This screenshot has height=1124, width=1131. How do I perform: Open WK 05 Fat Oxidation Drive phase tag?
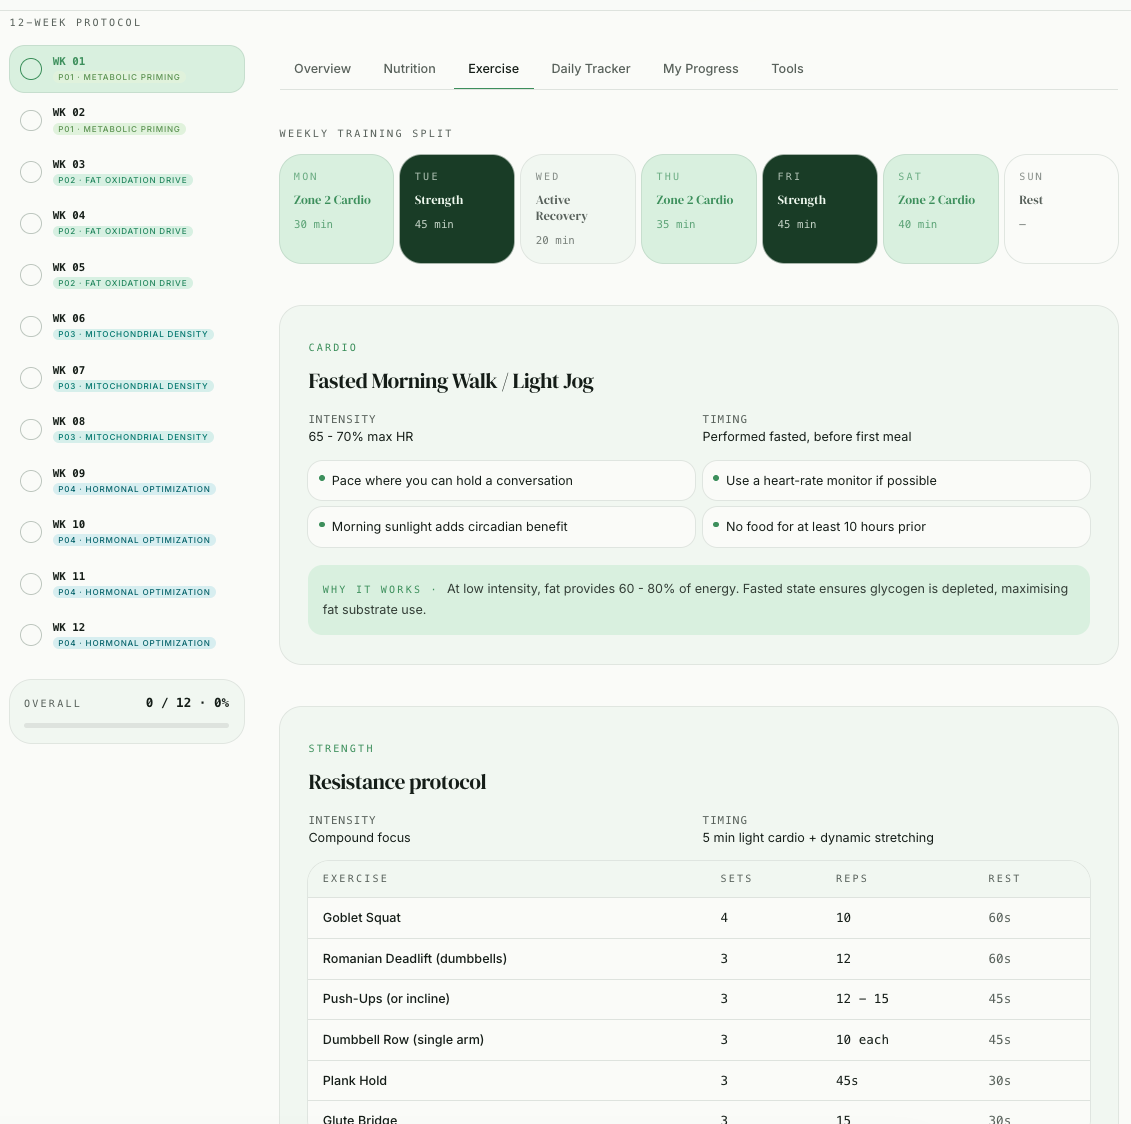coord(123,284)
